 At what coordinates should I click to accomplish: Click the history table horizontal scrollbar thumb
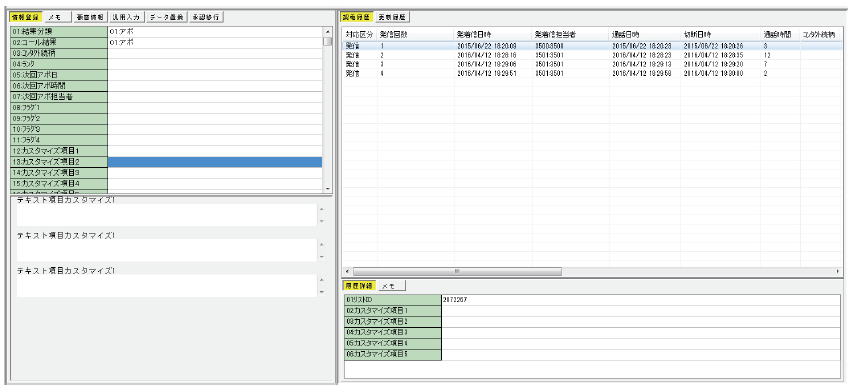[x=457, y=271]
